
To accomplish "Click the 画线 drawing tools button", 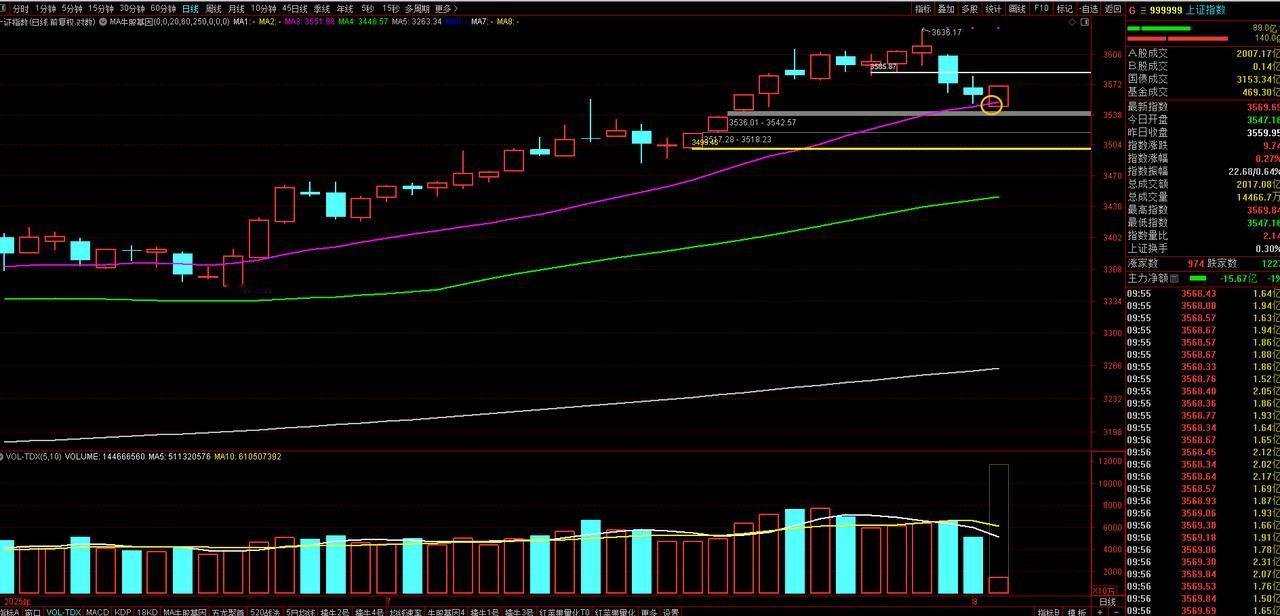I will click(x=1018, y=8).
